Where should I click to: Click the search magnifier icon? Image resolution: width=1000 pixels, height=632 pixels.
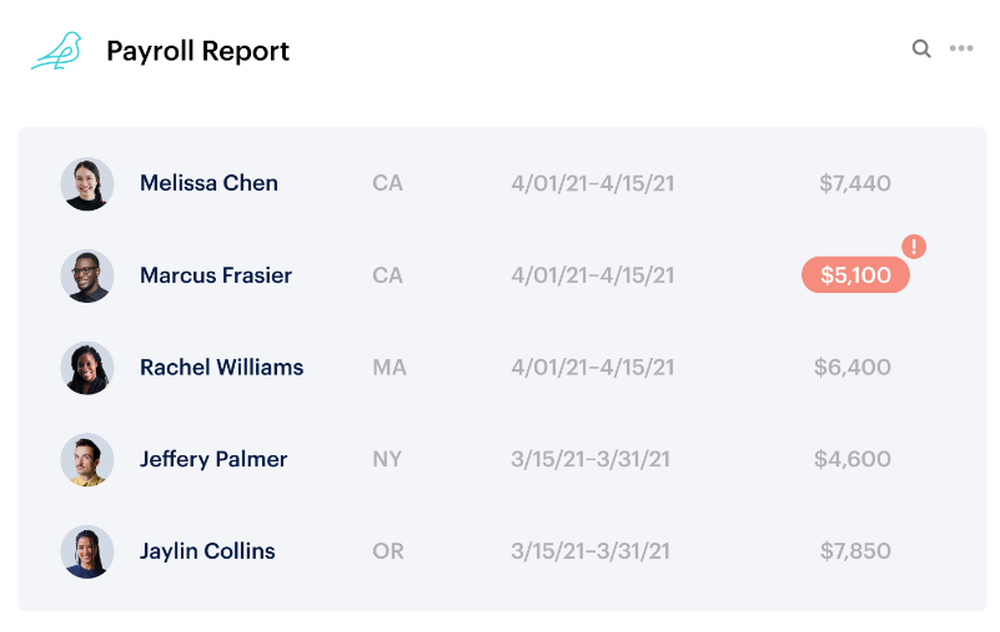(921, 49)
